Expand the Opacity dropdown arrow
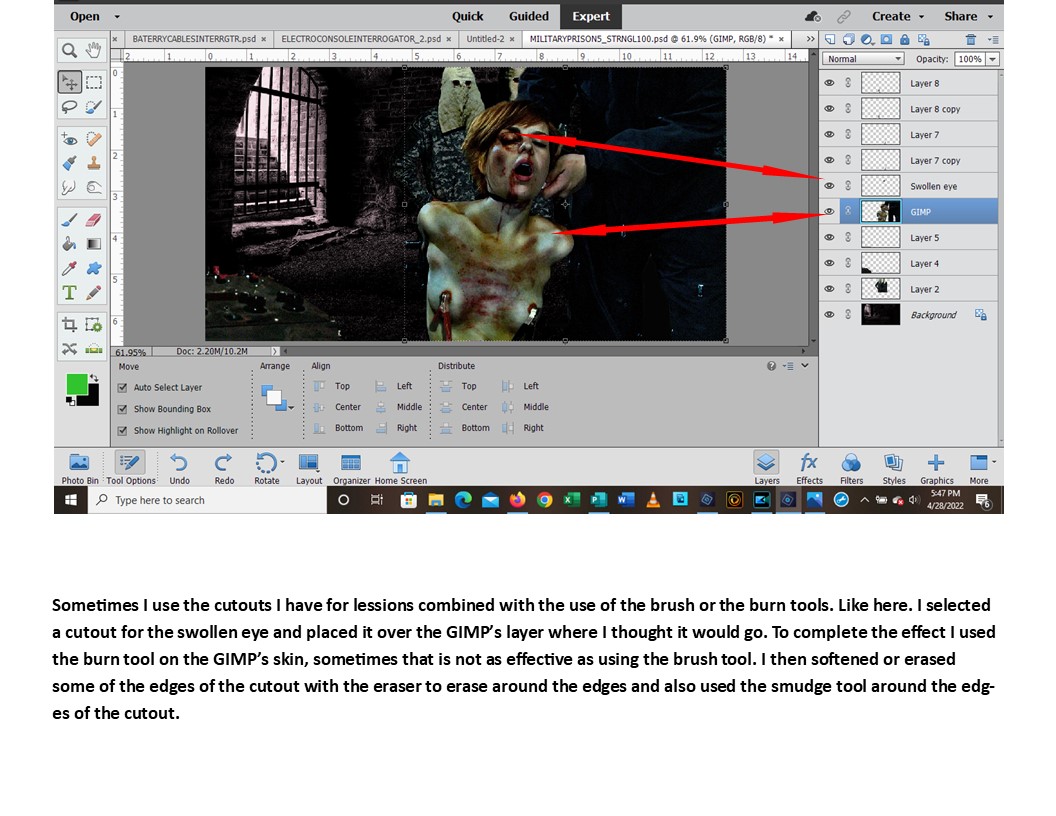Image resolution: width=1056 pixels, height=816 pixels. pos(992,59)
